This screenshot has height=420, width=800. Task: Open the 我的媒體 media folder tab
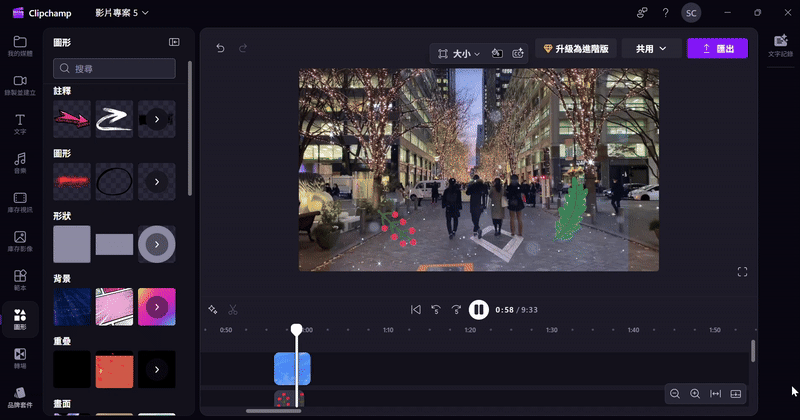pos(20,46)
